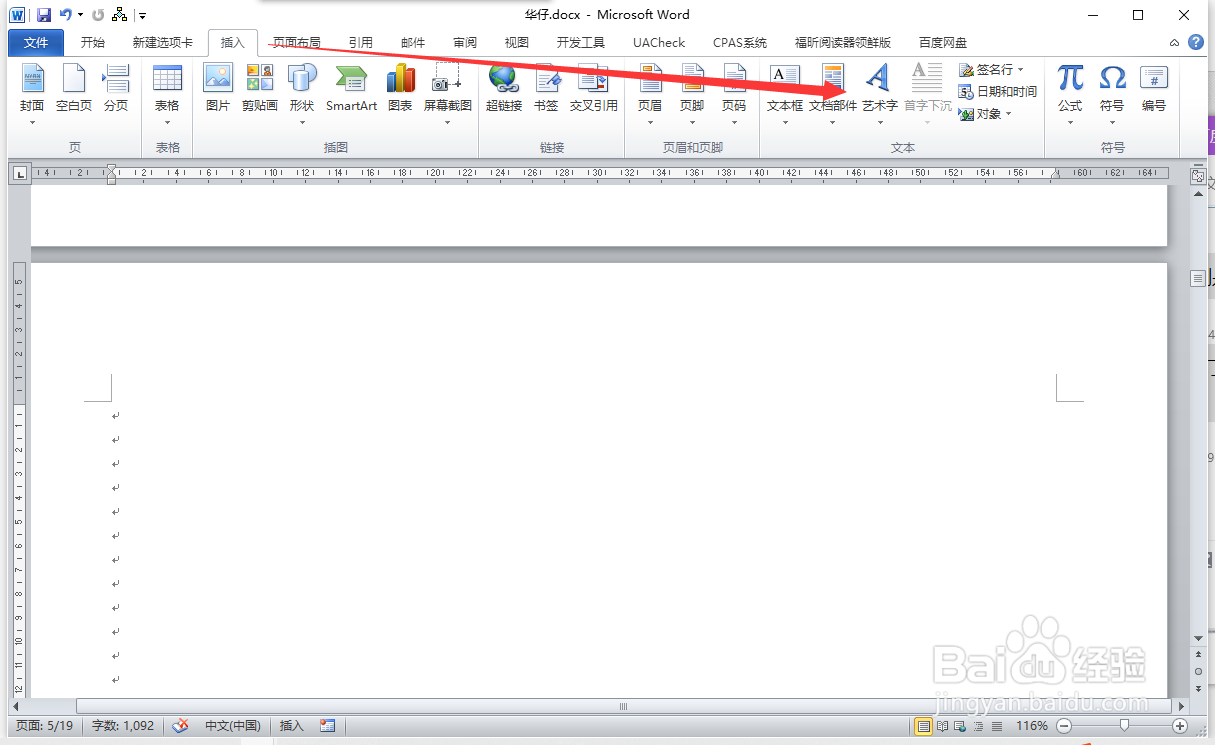Insert numbering (编号)

pyautogui.click(x=1154, y=88)
